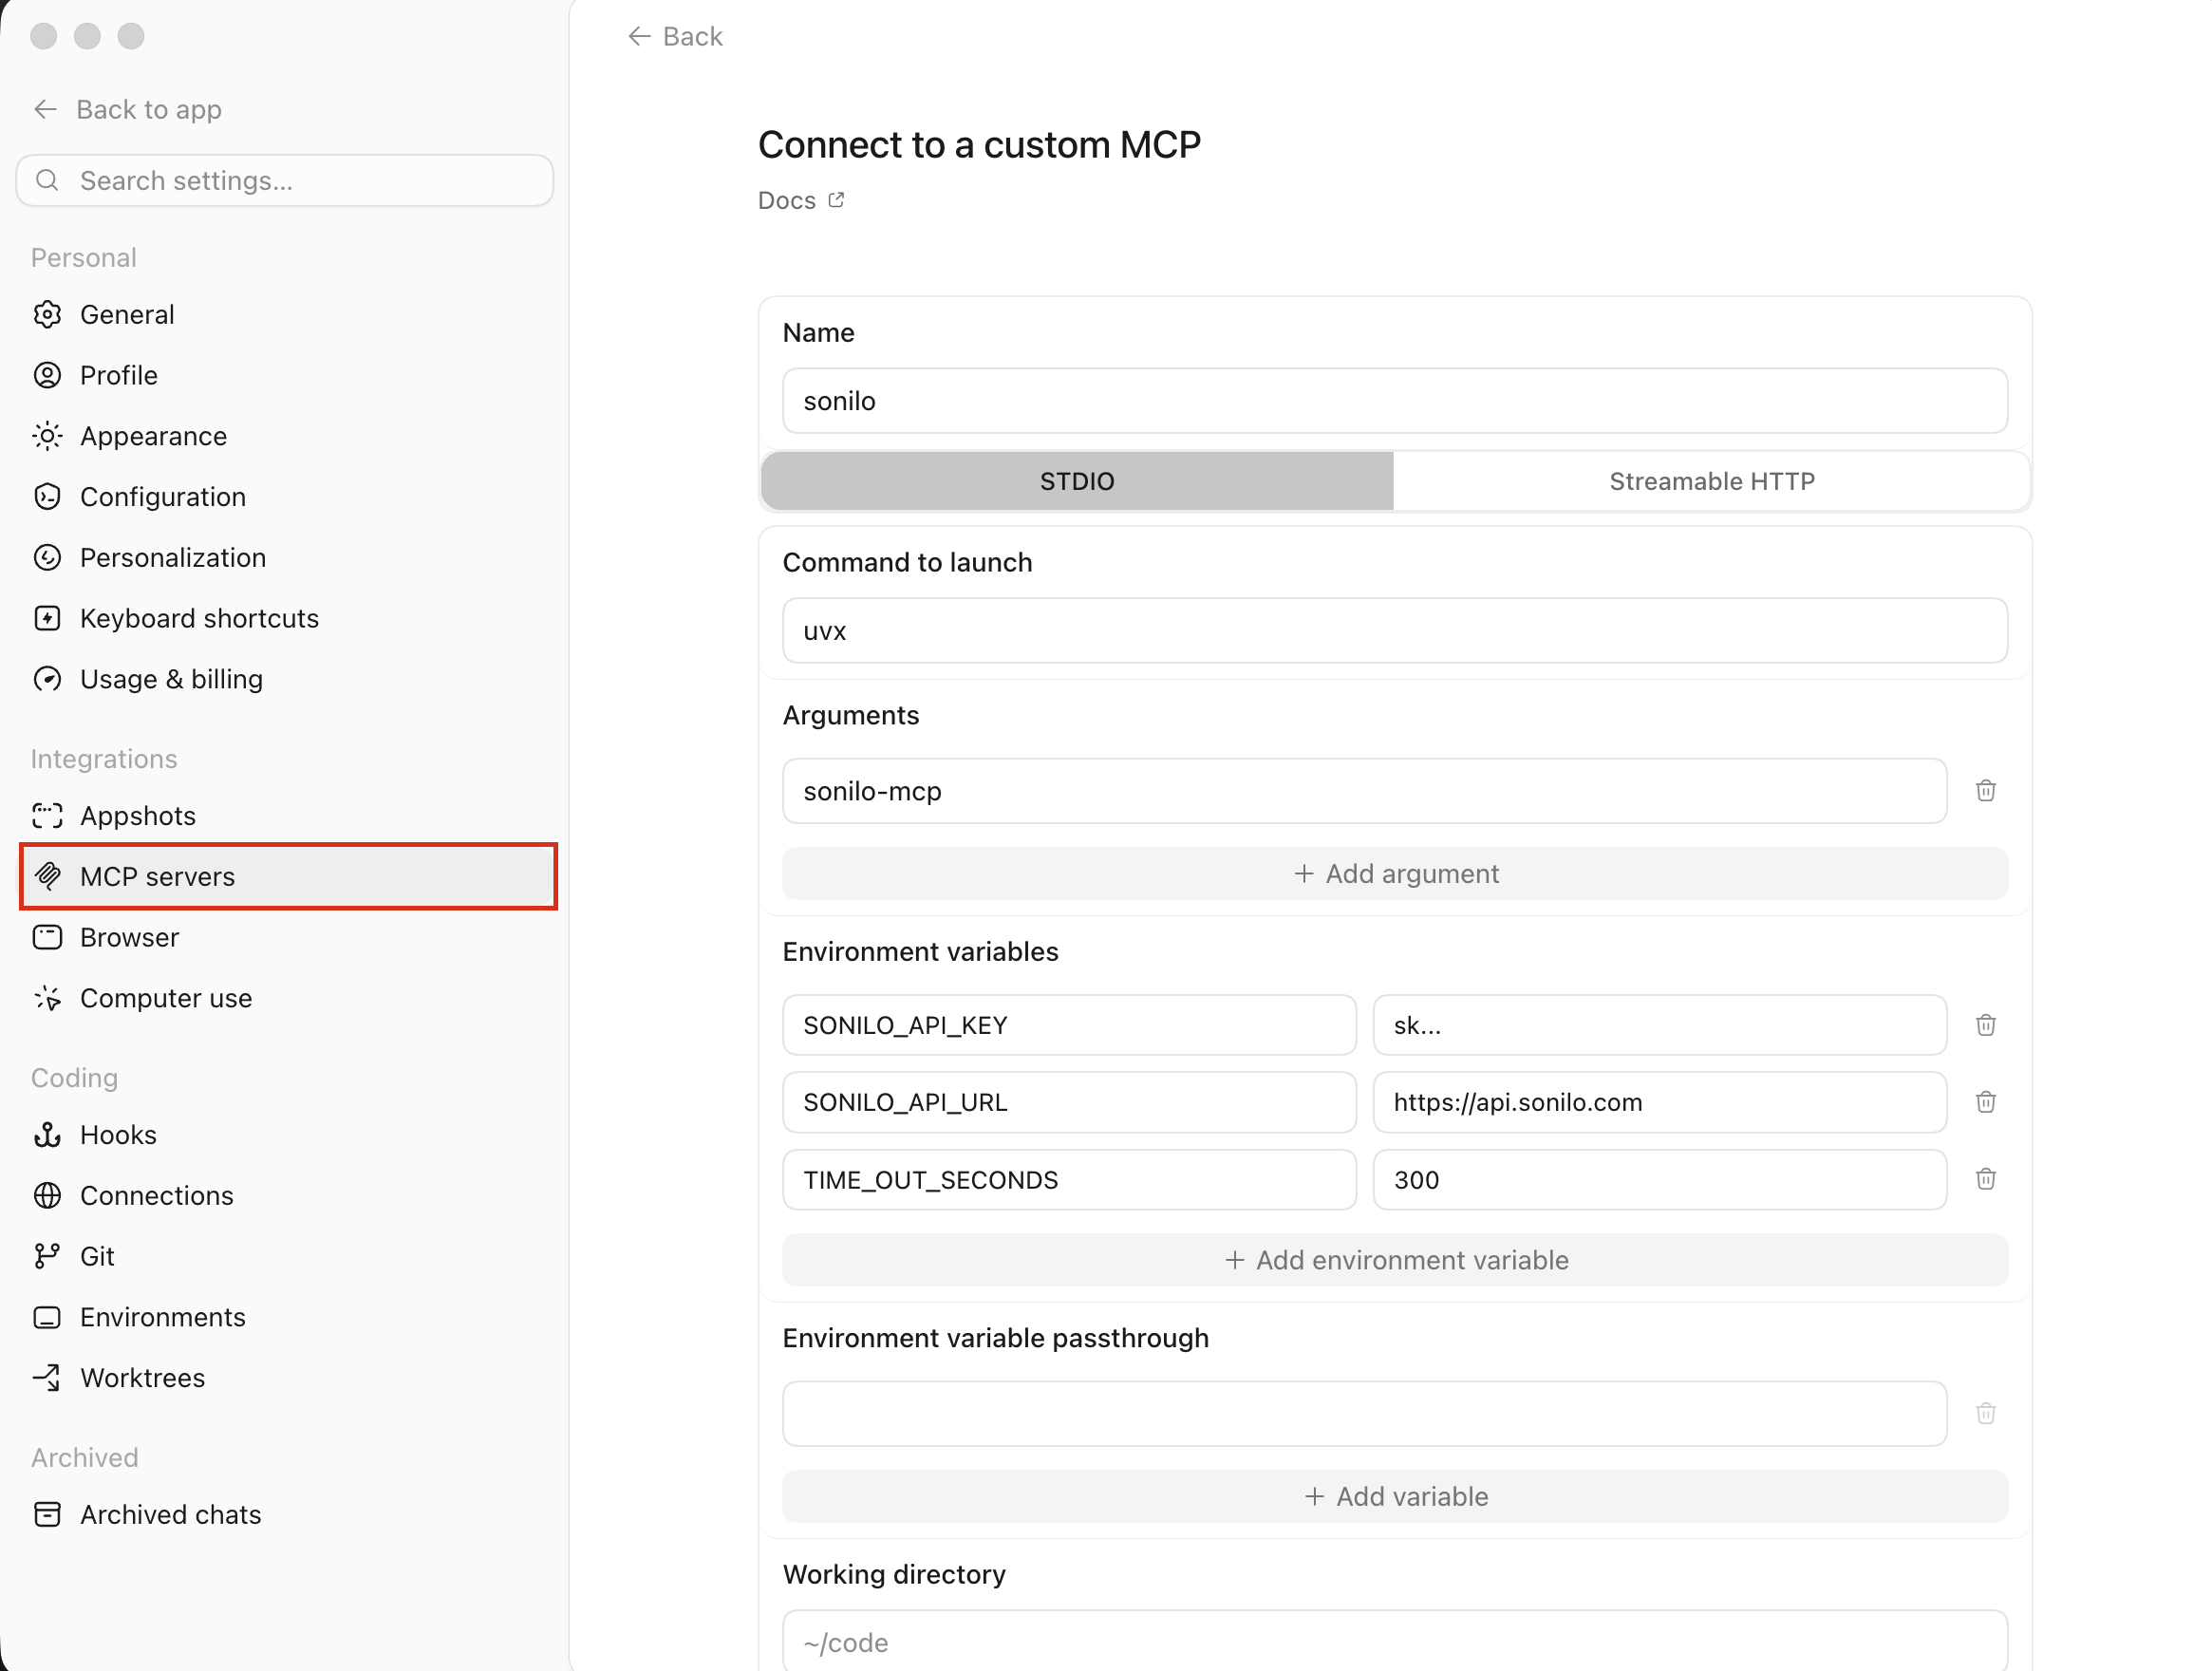Click the Keyboard shortcuts icon
Viewport: 2212px width, 1671px height.
[x=47, y=618]
